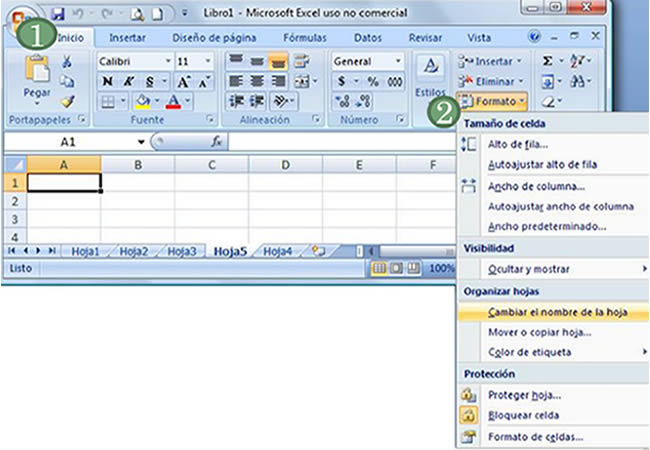This screenshot has height=450, width=650.
Task: Open the Calibri font name dropdown
Action: 134,61
